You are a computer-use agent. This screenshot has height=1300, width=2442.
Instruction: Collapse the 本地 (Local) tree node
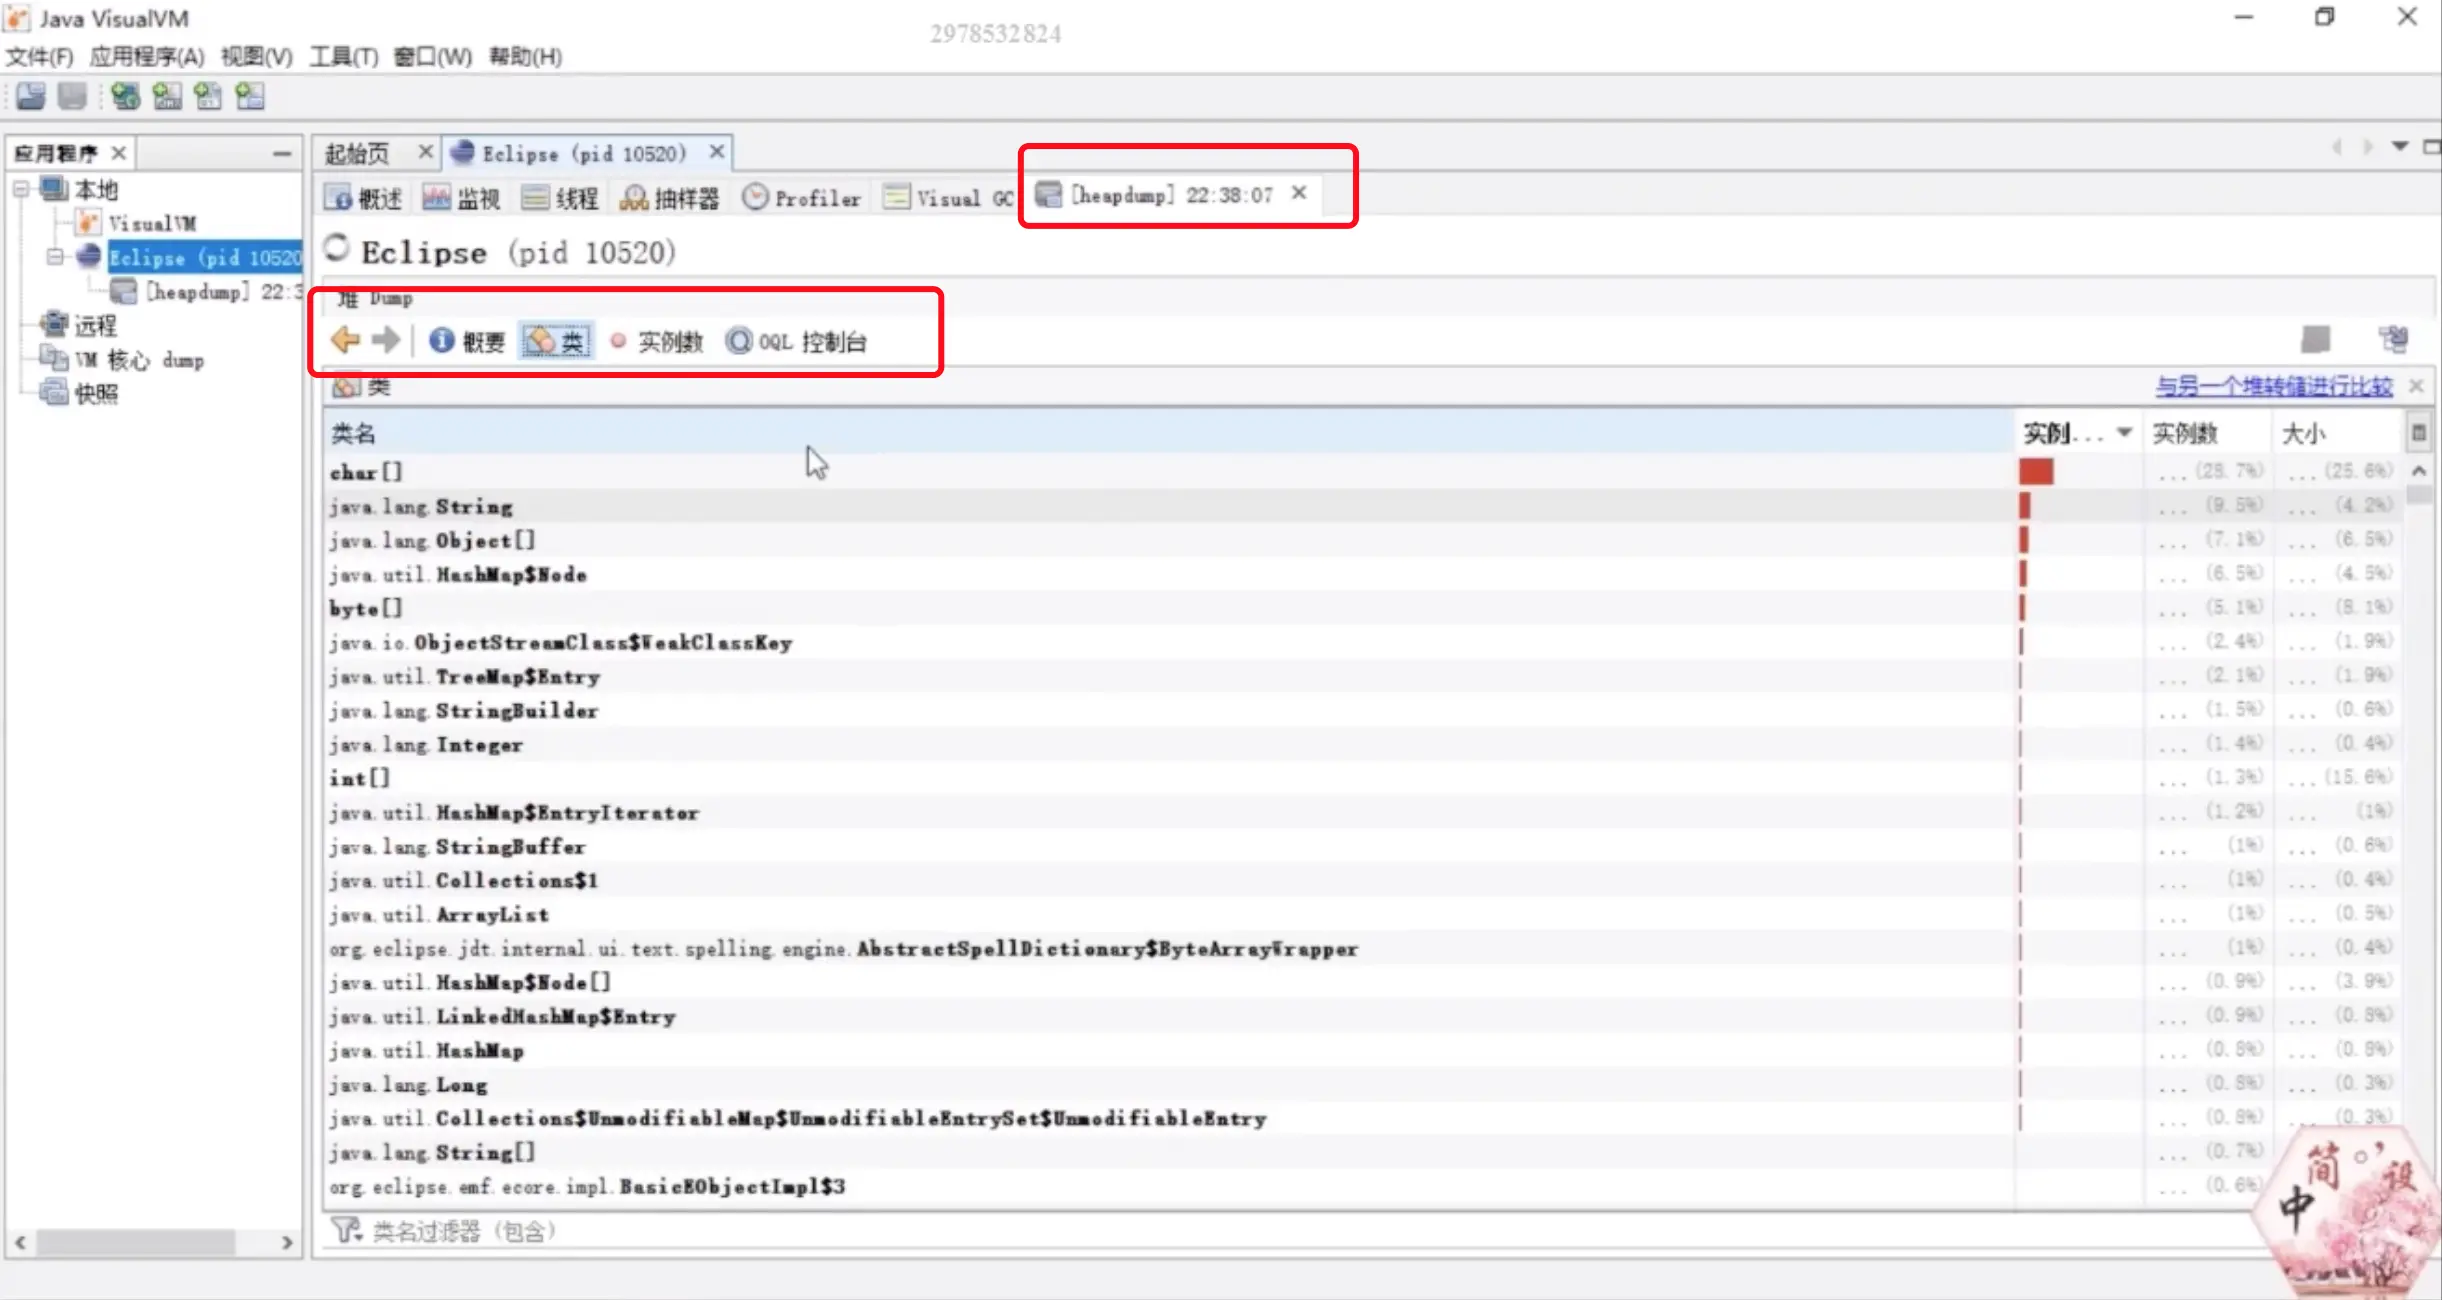[21, 188]
